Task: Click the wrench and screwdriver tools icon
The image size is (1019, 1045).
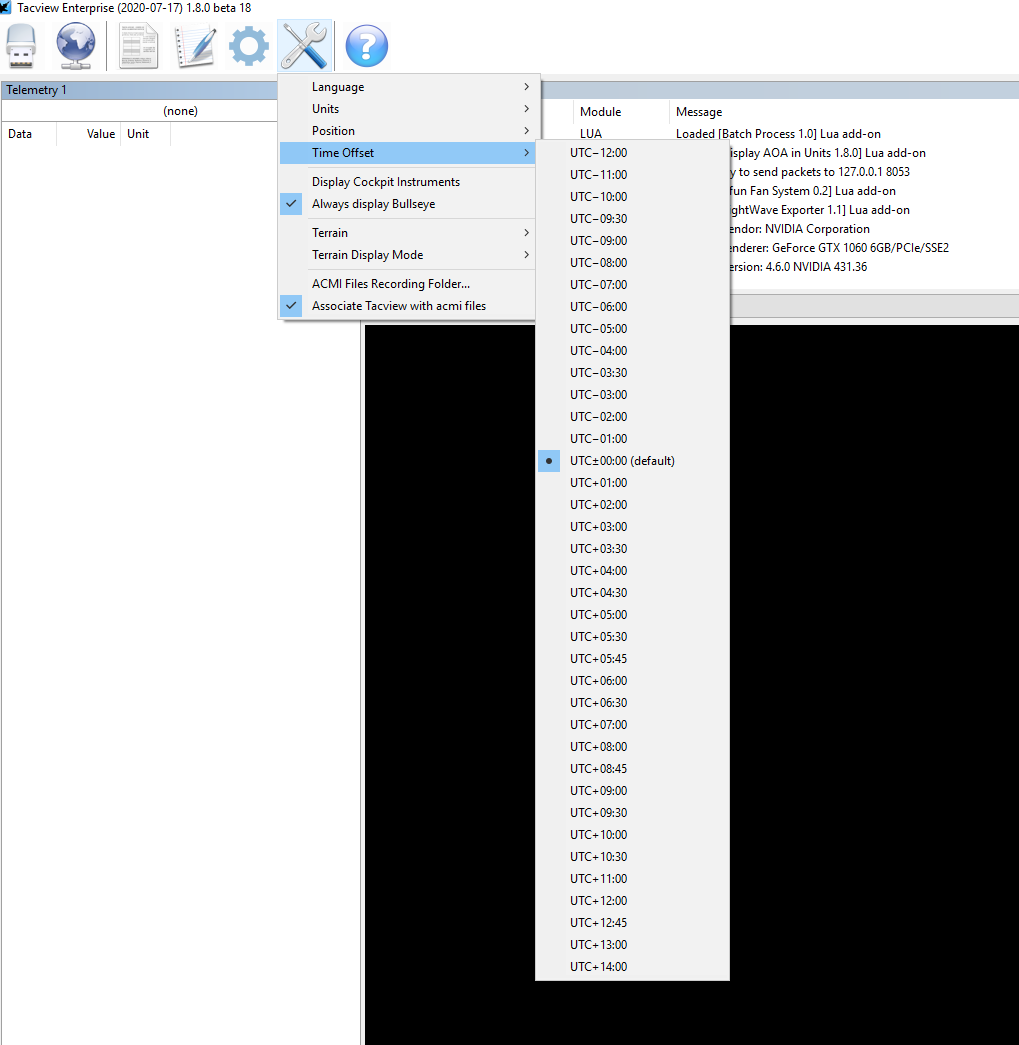Action: pos(304,45)
